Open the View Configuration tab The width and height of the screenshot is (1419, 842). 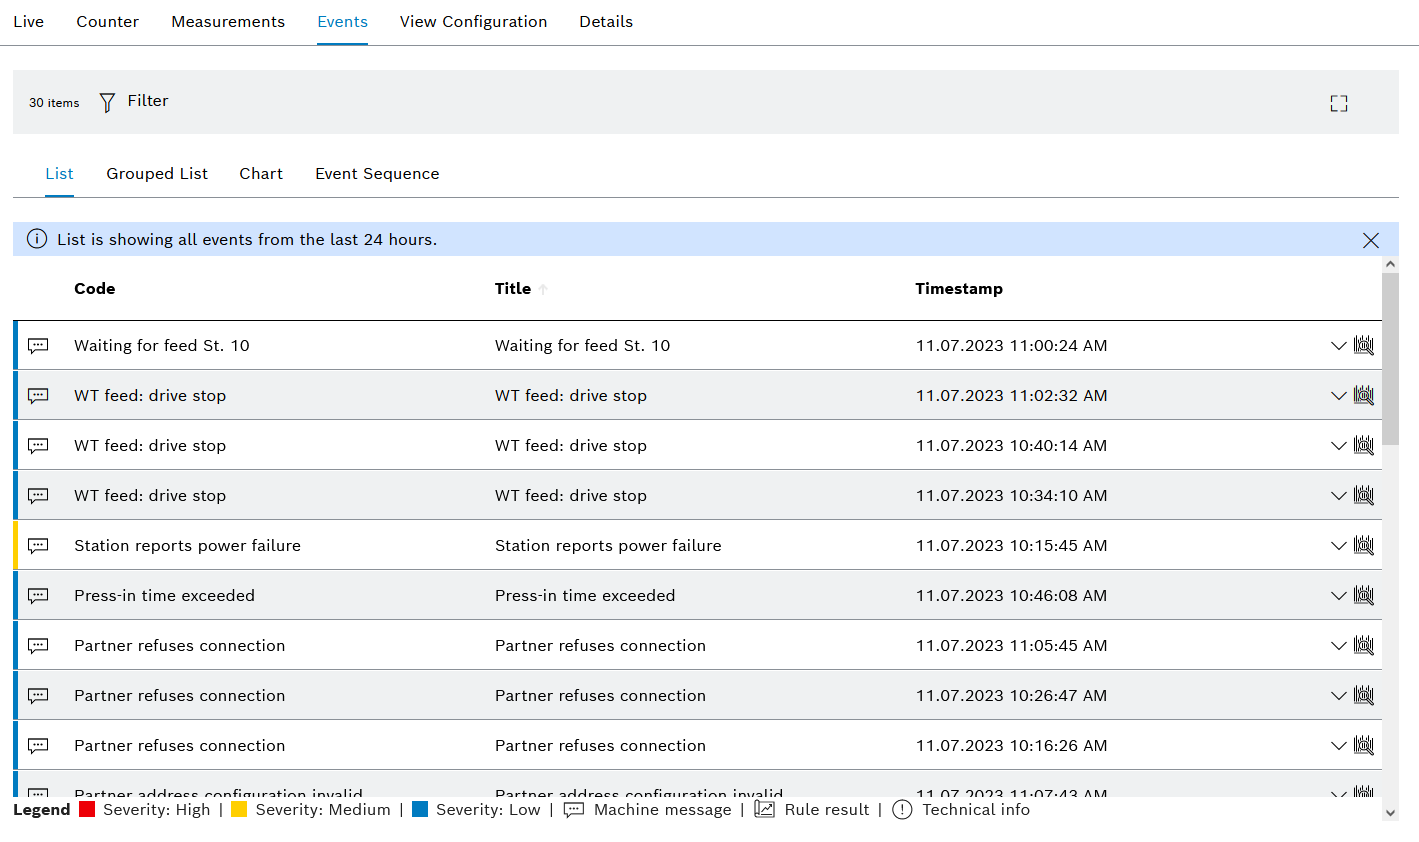coord(474,22)
